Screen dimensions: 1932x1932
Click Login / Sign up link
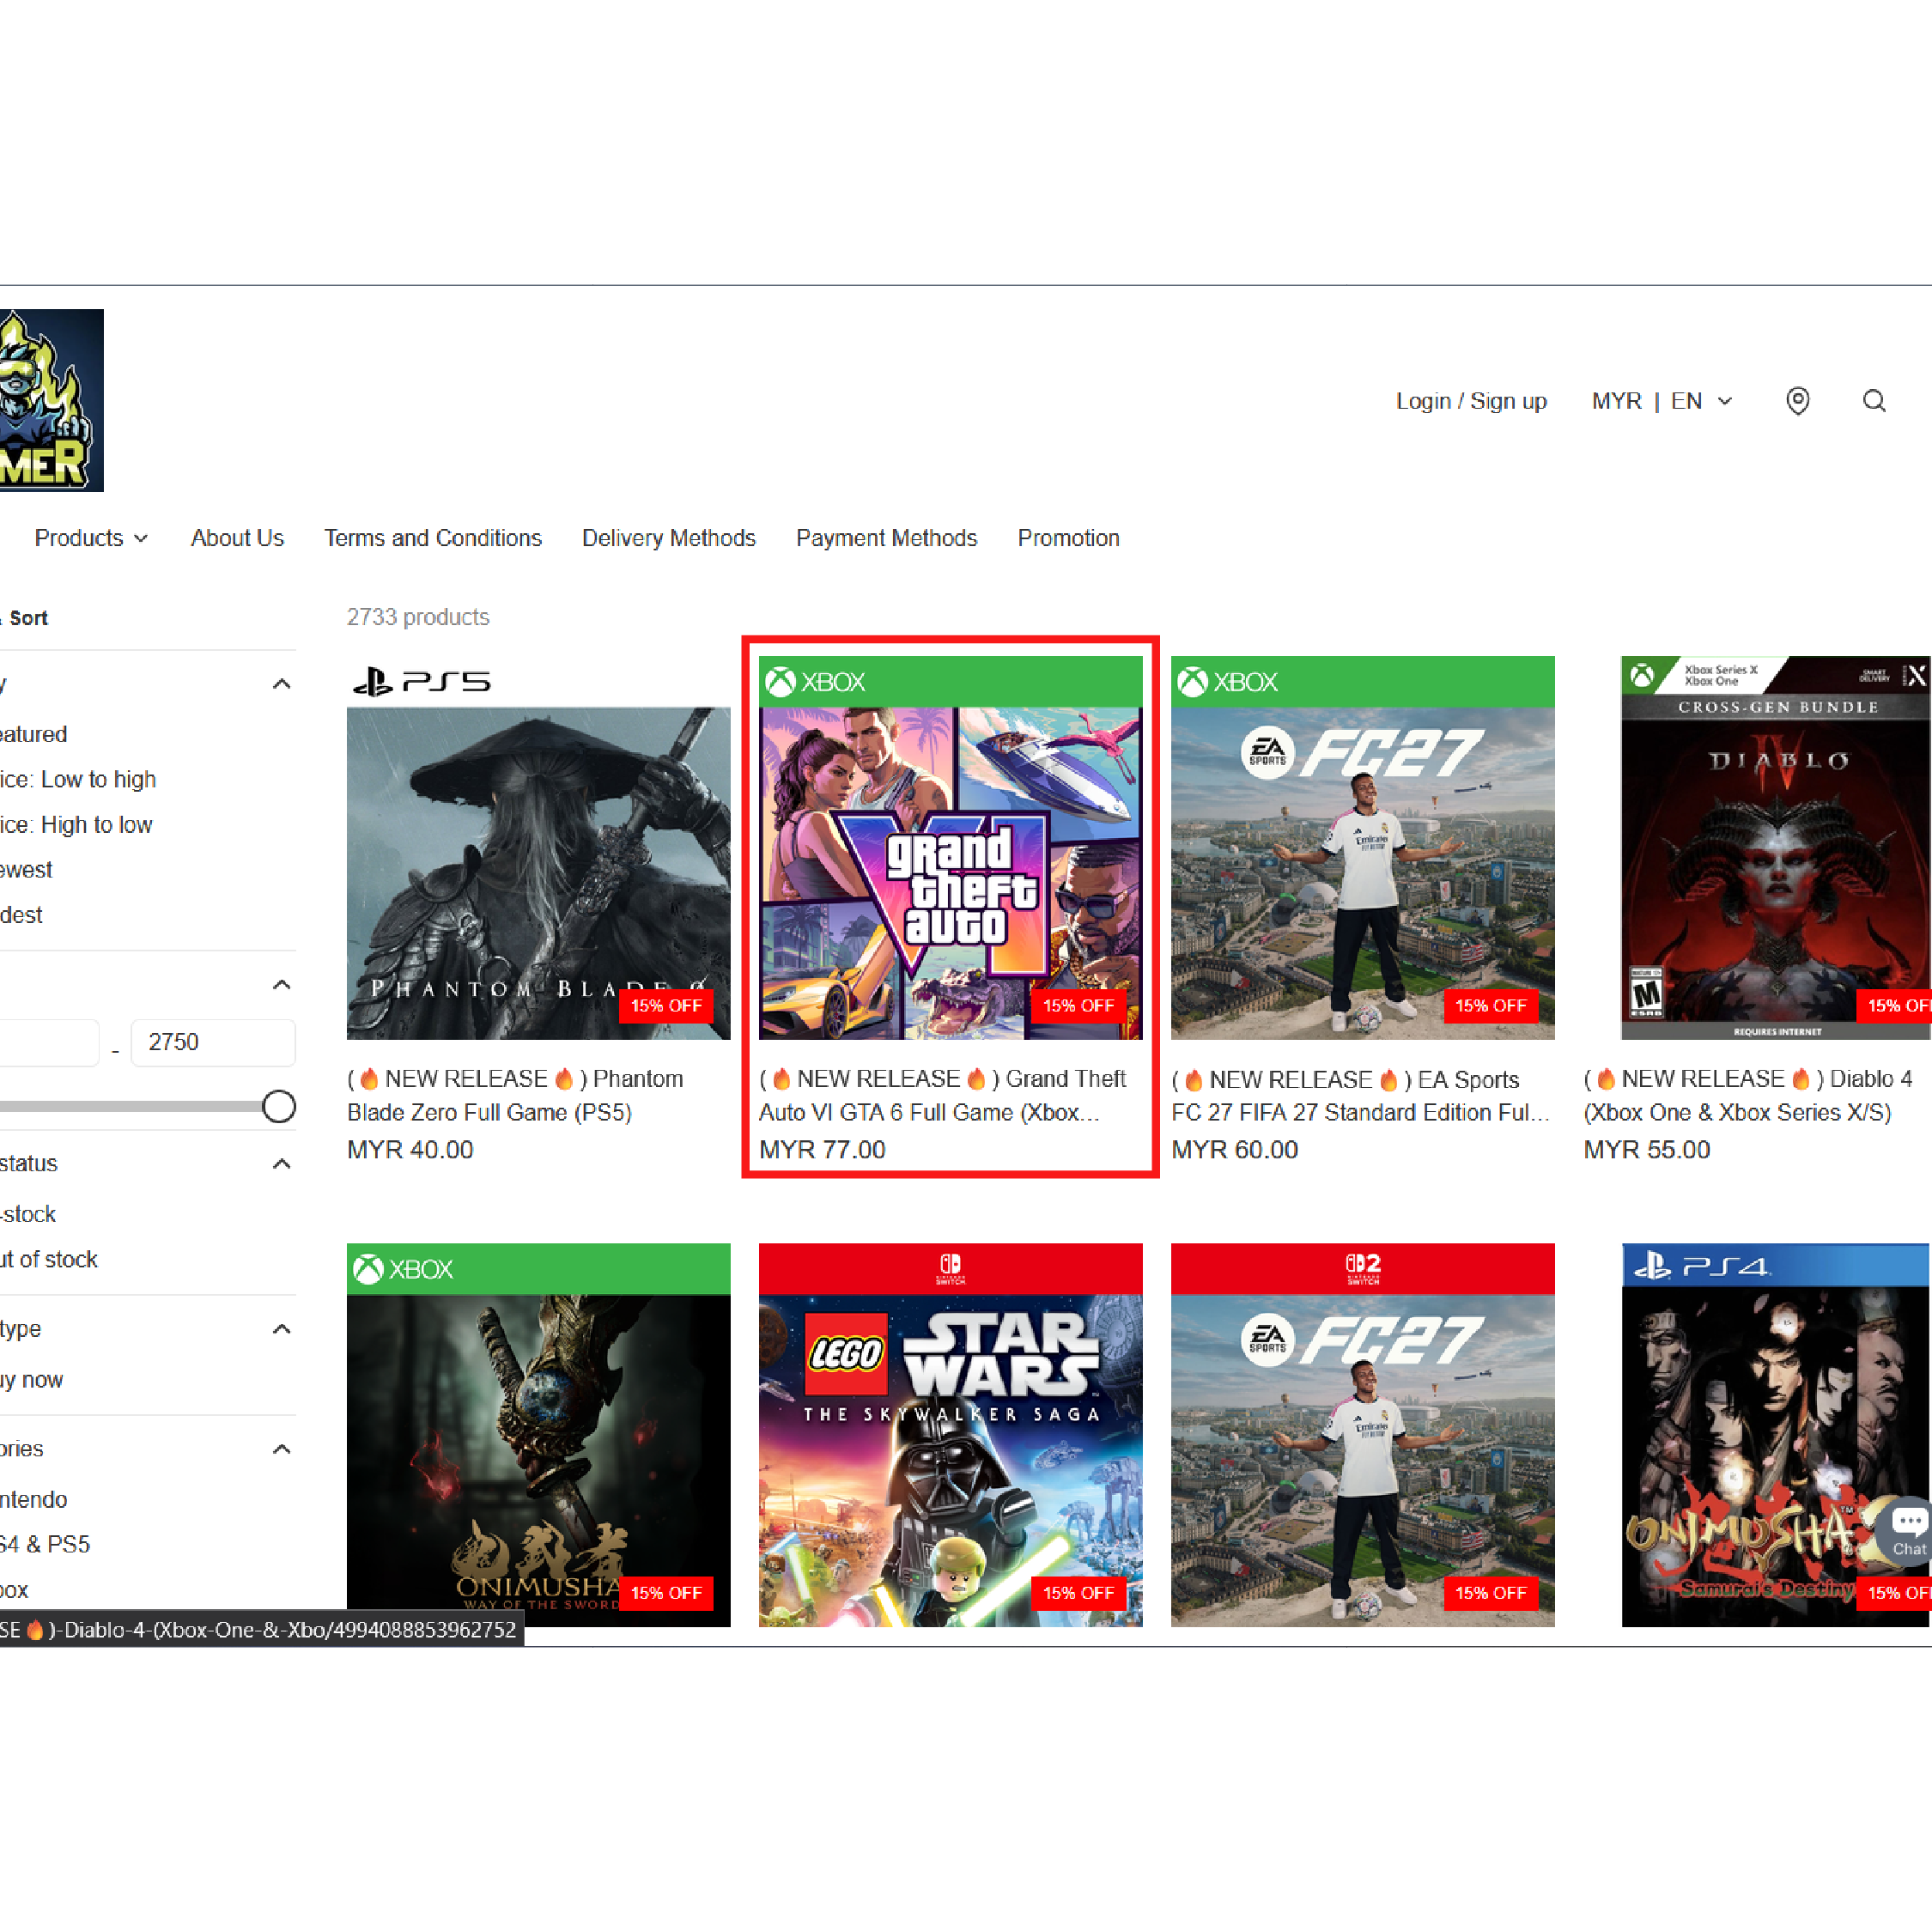[x=1471, y=401]
